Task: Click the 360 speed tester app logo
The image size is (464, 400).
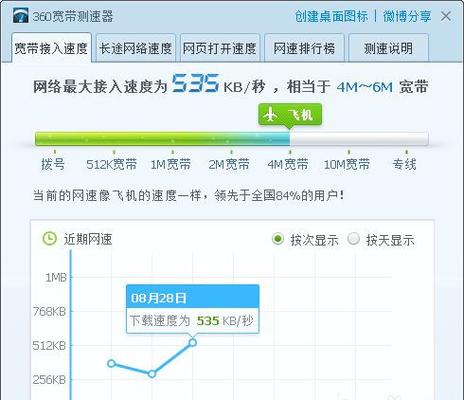Action: click(21, 16)
